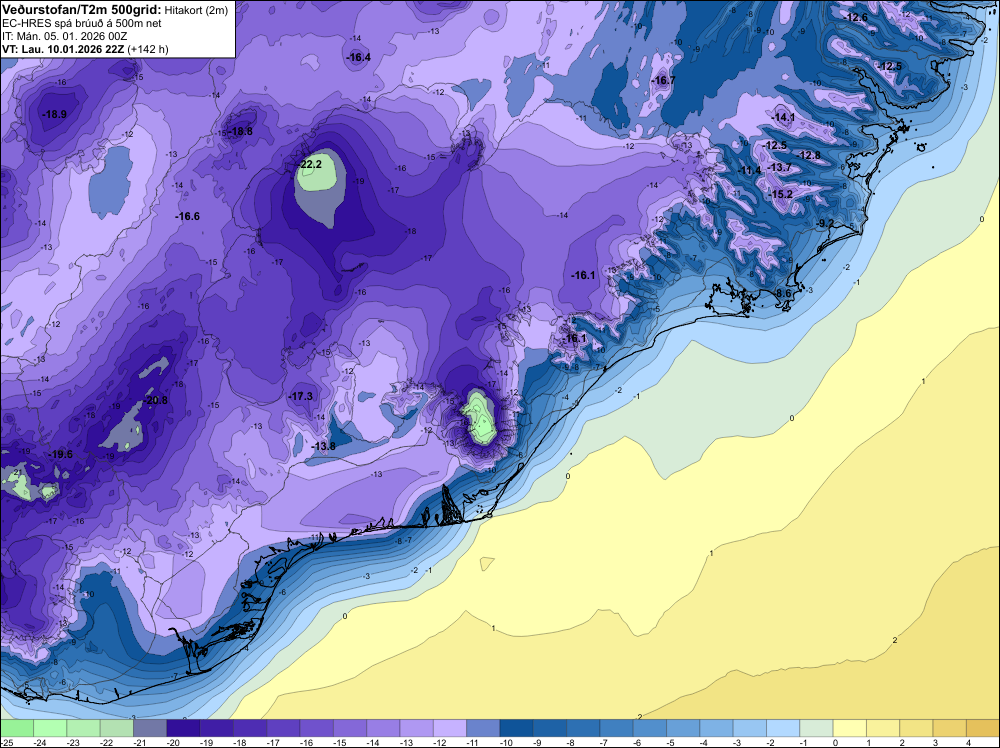Click the '0' legend scale label
The height and width of the screenshot is (748, 1000).
pos(835,742)
